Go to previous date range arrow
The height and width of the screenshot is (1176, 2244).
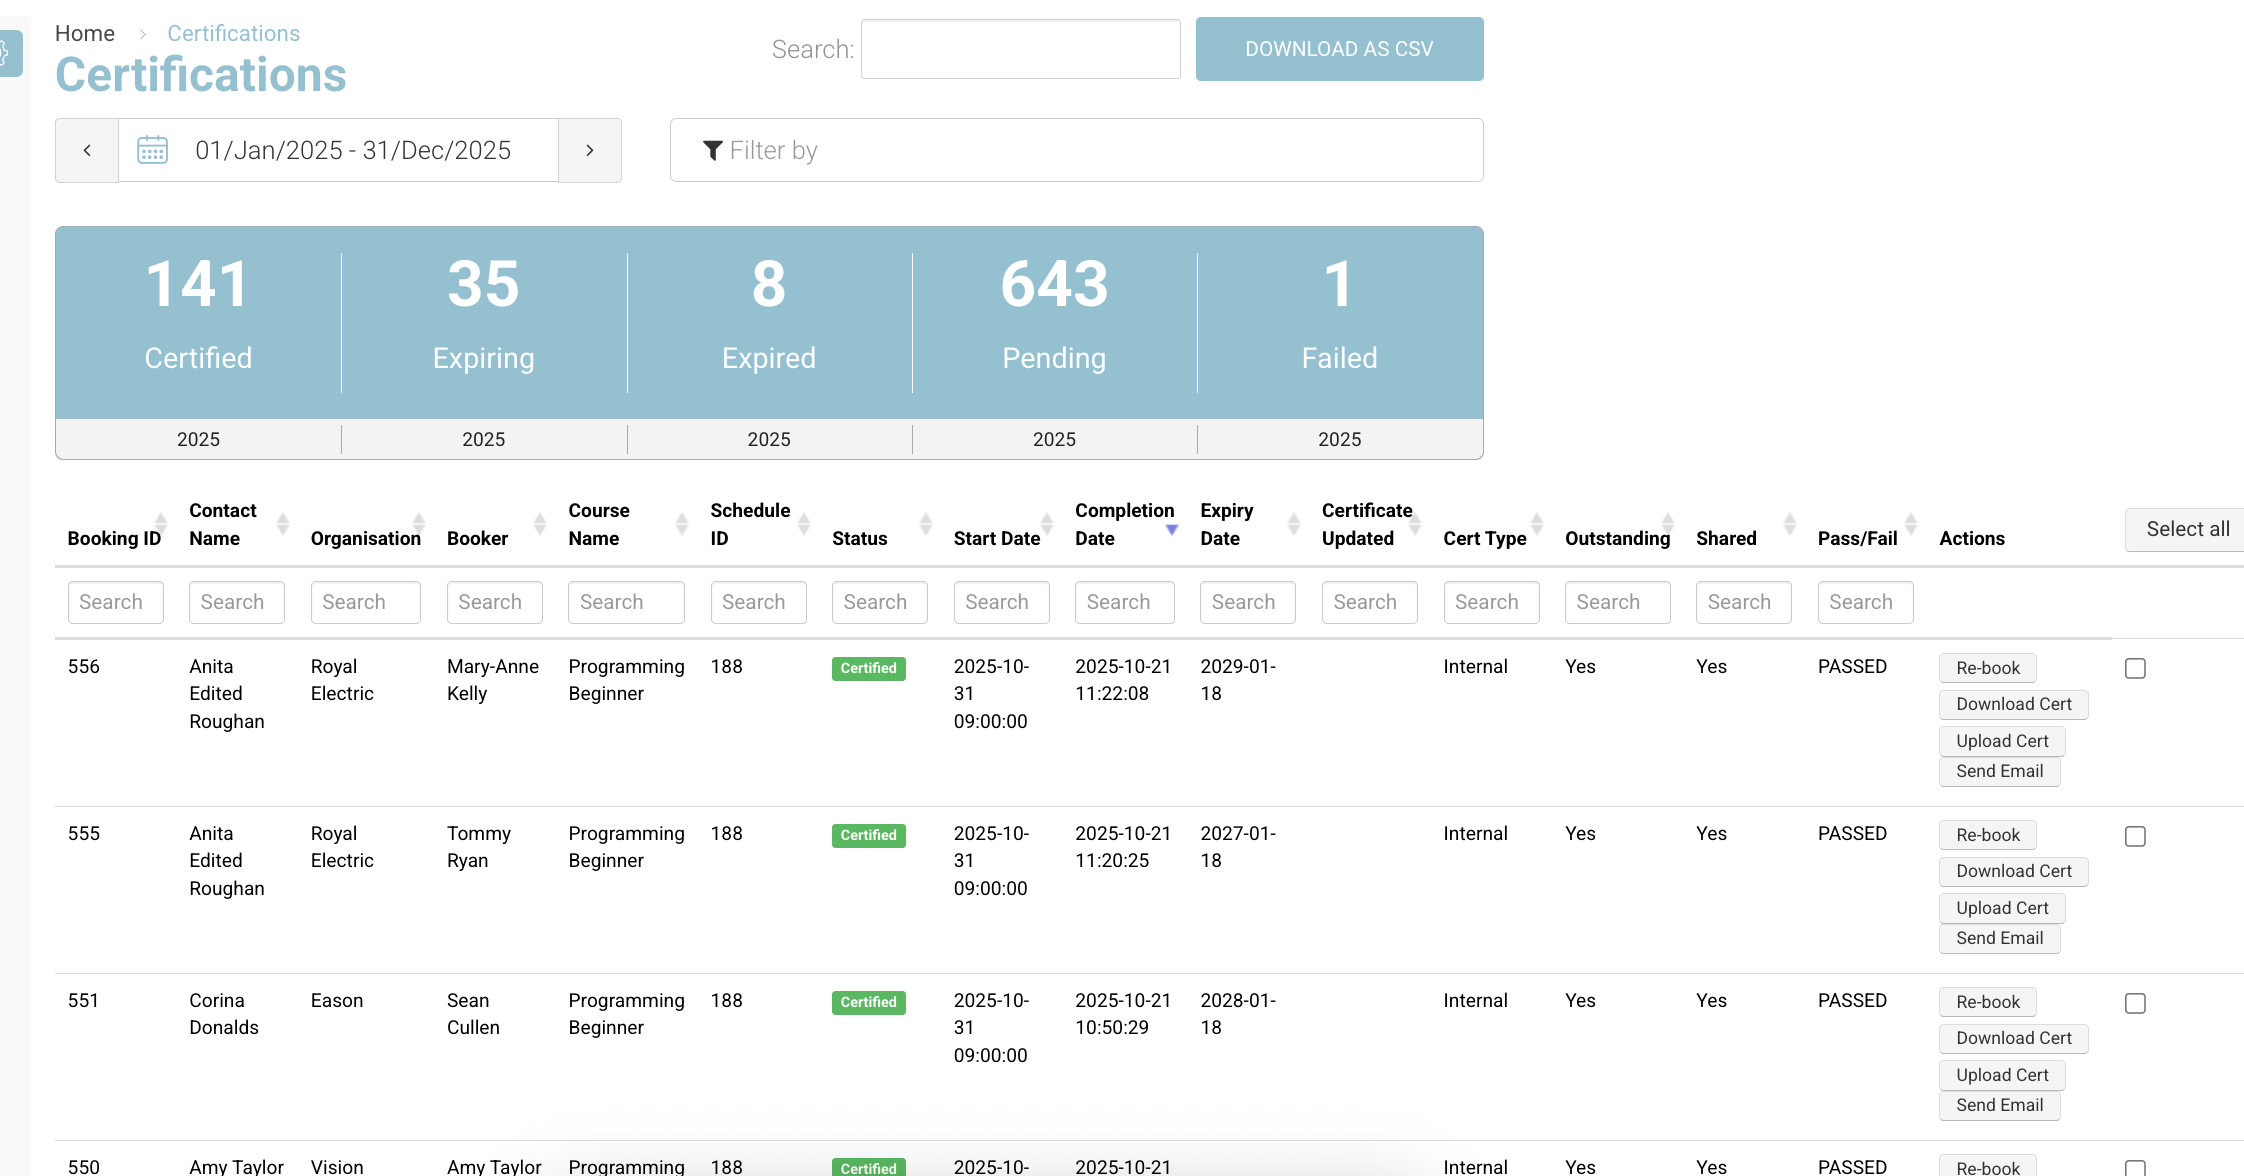87,150
